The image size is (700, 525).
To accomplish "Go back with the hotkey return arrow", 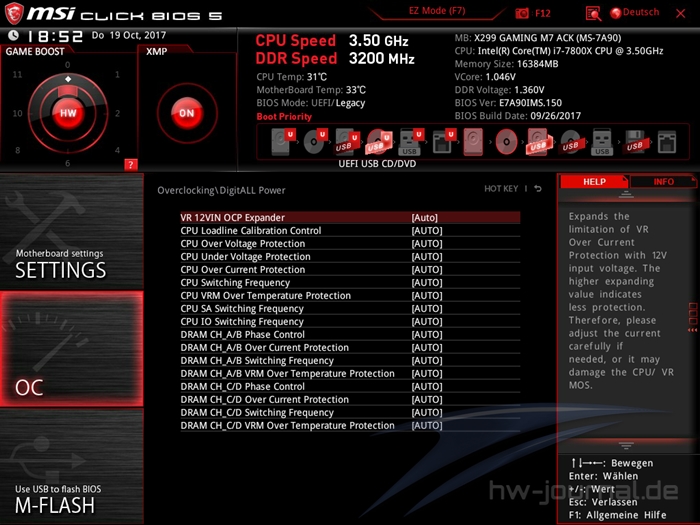I will coord(538,189).
